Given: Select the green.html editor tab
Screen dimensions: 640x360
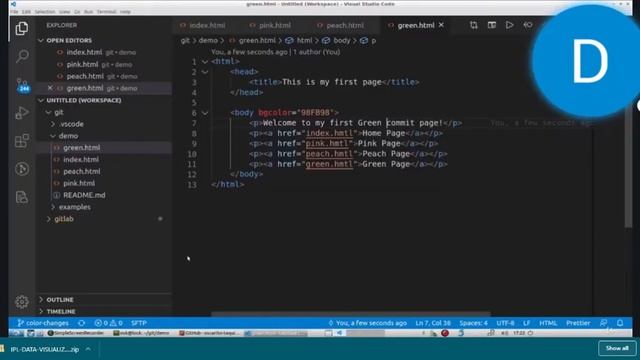Looking at the screenshot, I should pyautogui.click(x=416, y=25).
